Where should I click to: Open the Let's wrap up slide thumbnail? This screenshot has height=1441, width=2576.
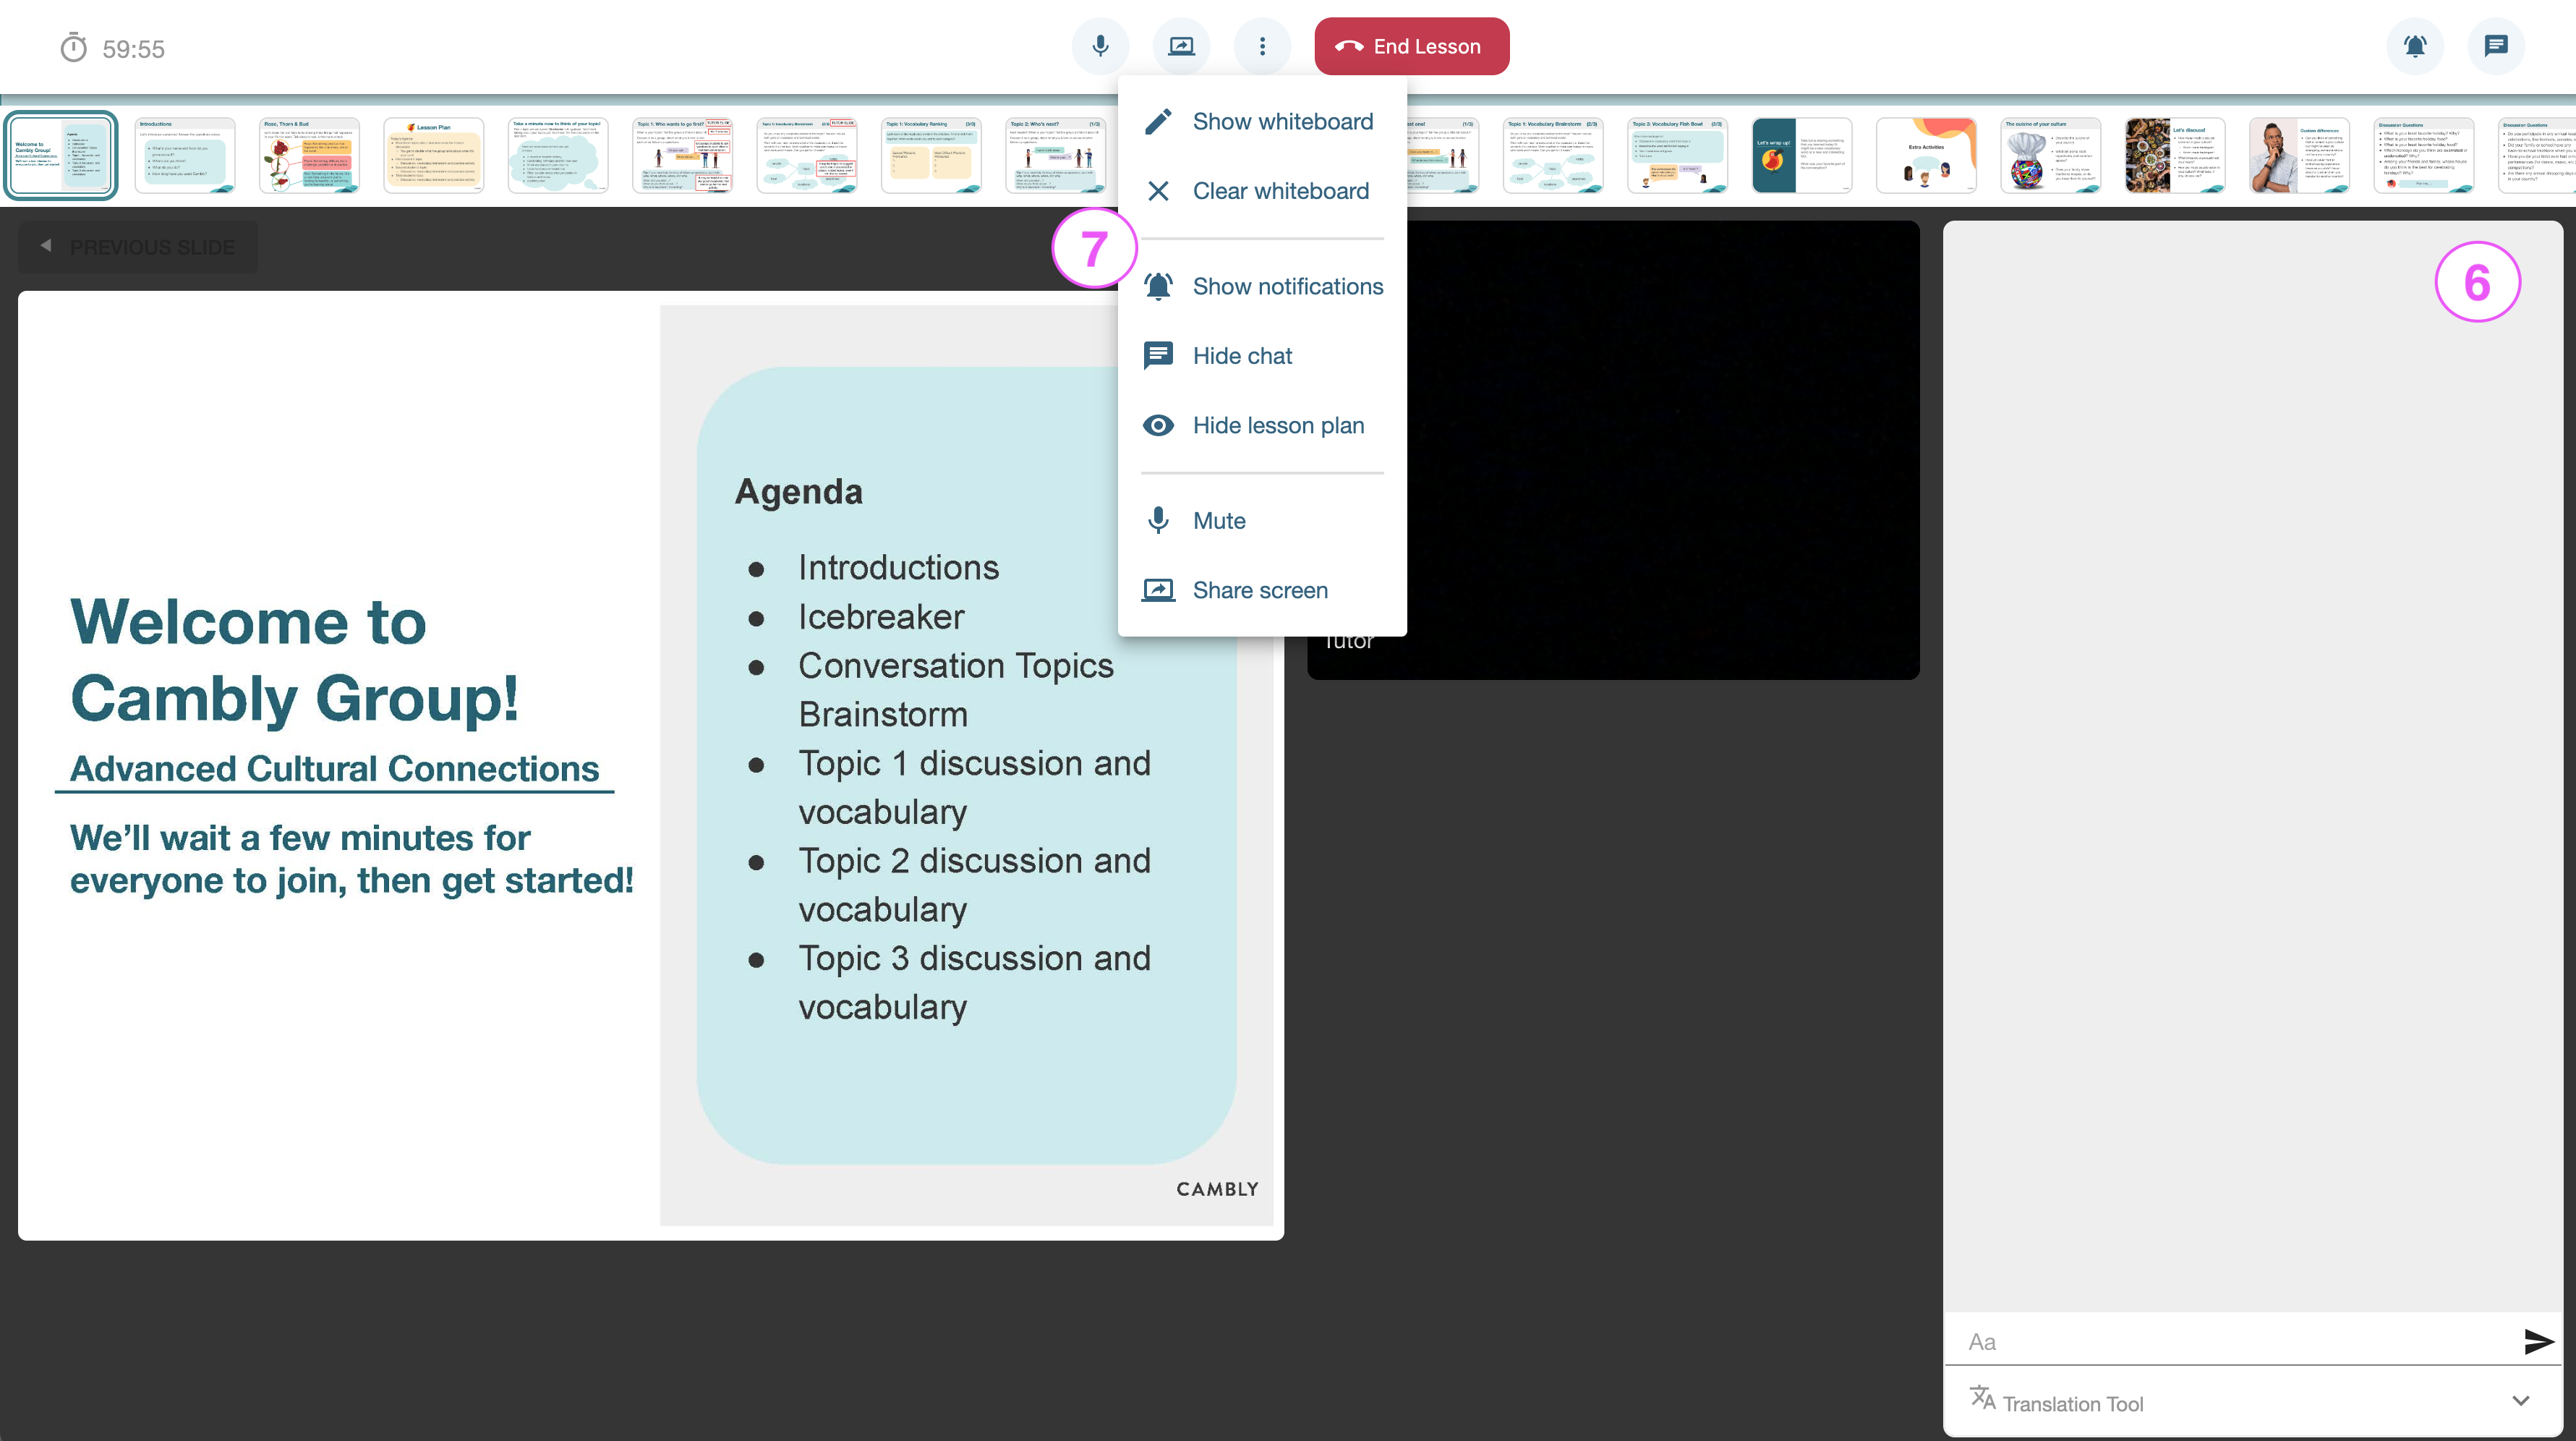pyautogui.click(x=1802, y=156)
